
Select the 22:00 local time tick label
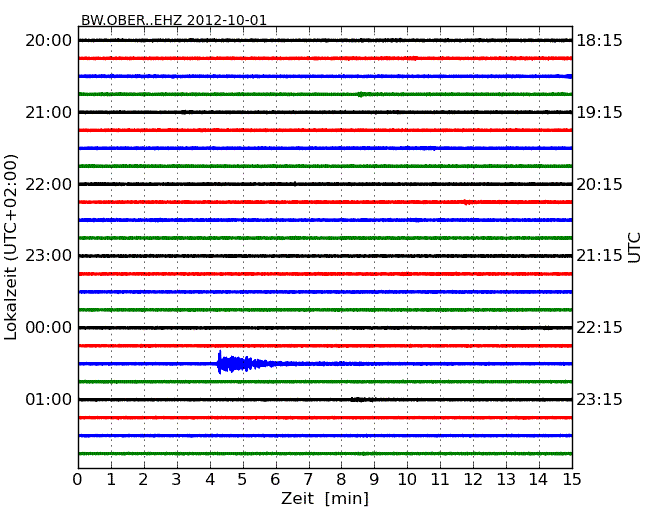[x=49, y=184]
